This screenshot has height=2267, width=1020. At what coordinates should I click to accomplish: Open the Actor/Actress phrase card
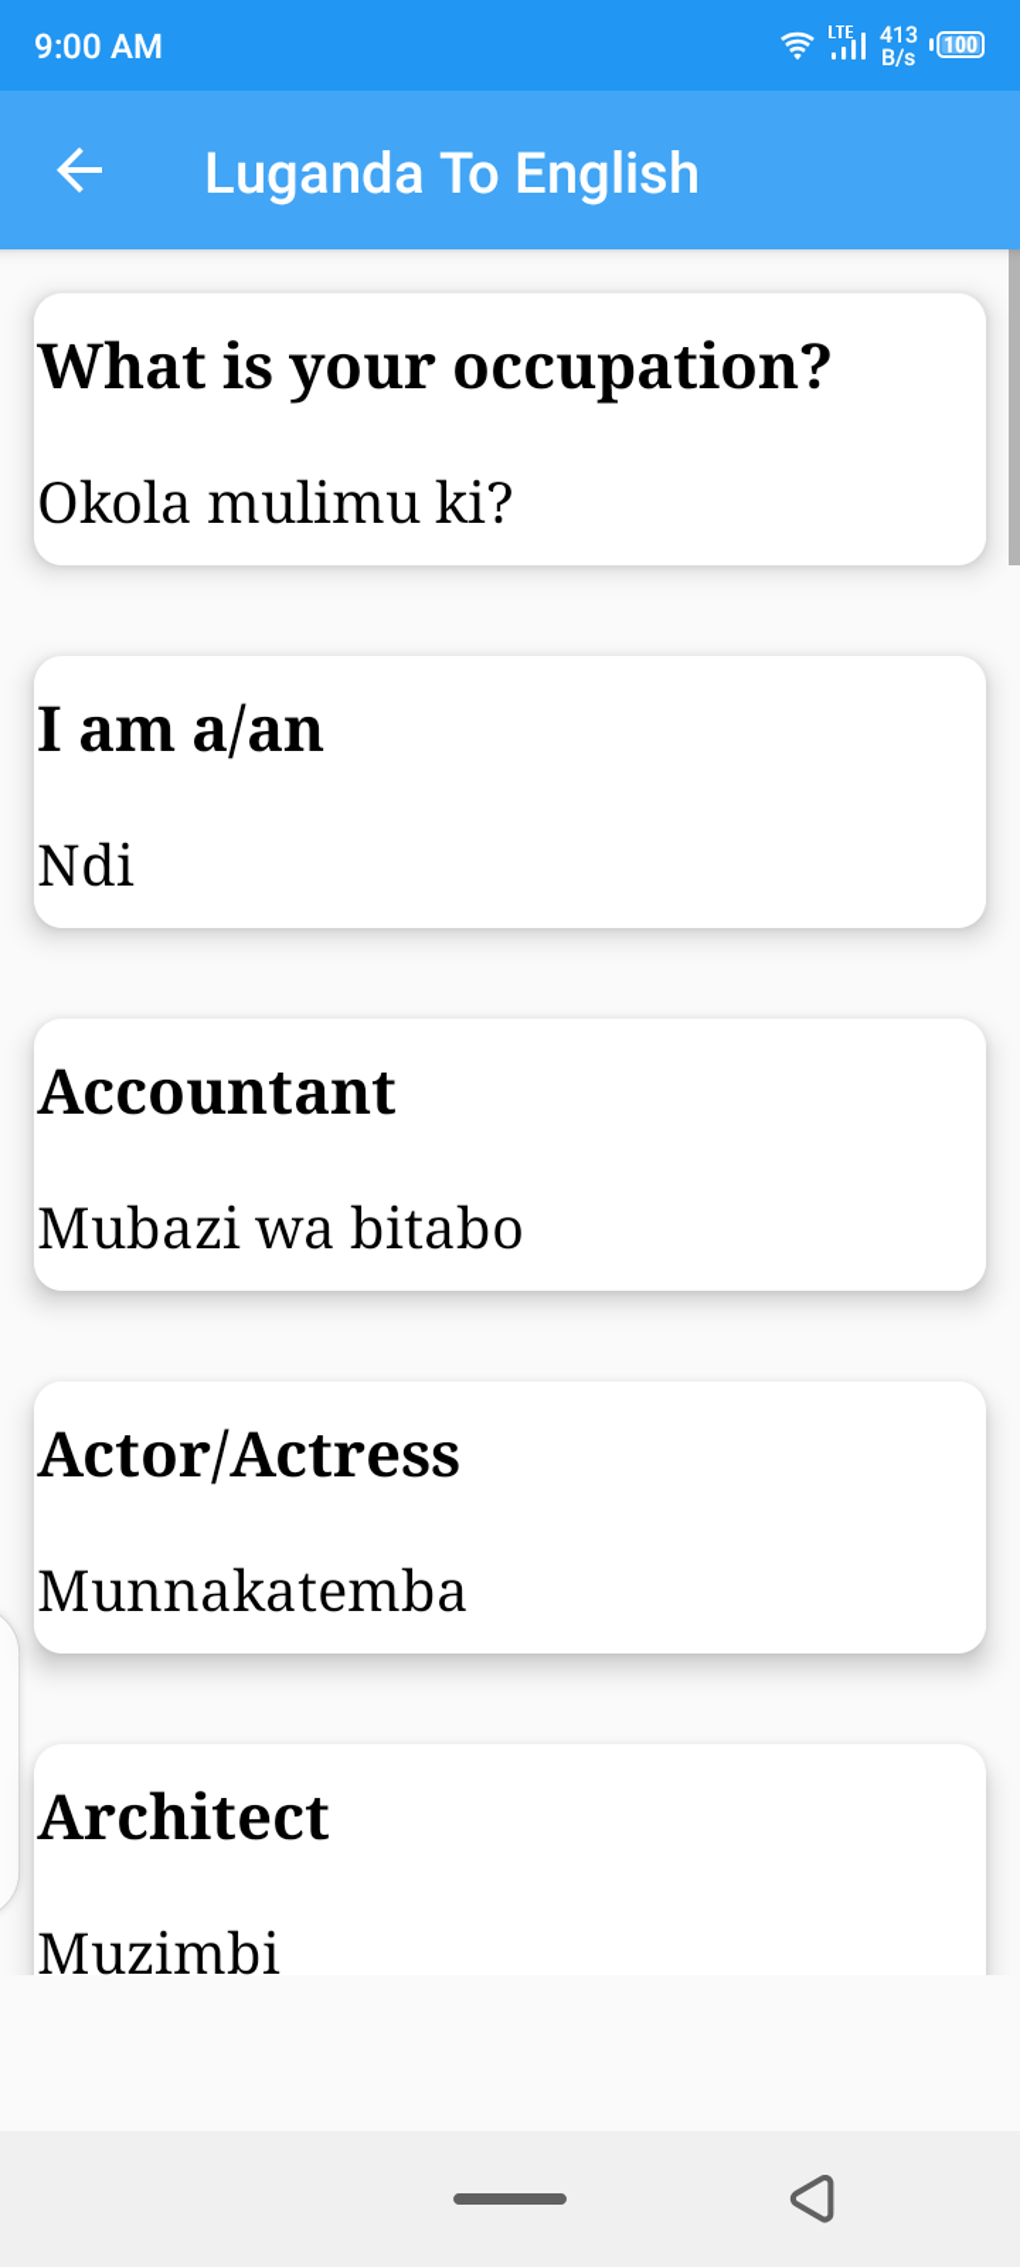(510, 1516)
